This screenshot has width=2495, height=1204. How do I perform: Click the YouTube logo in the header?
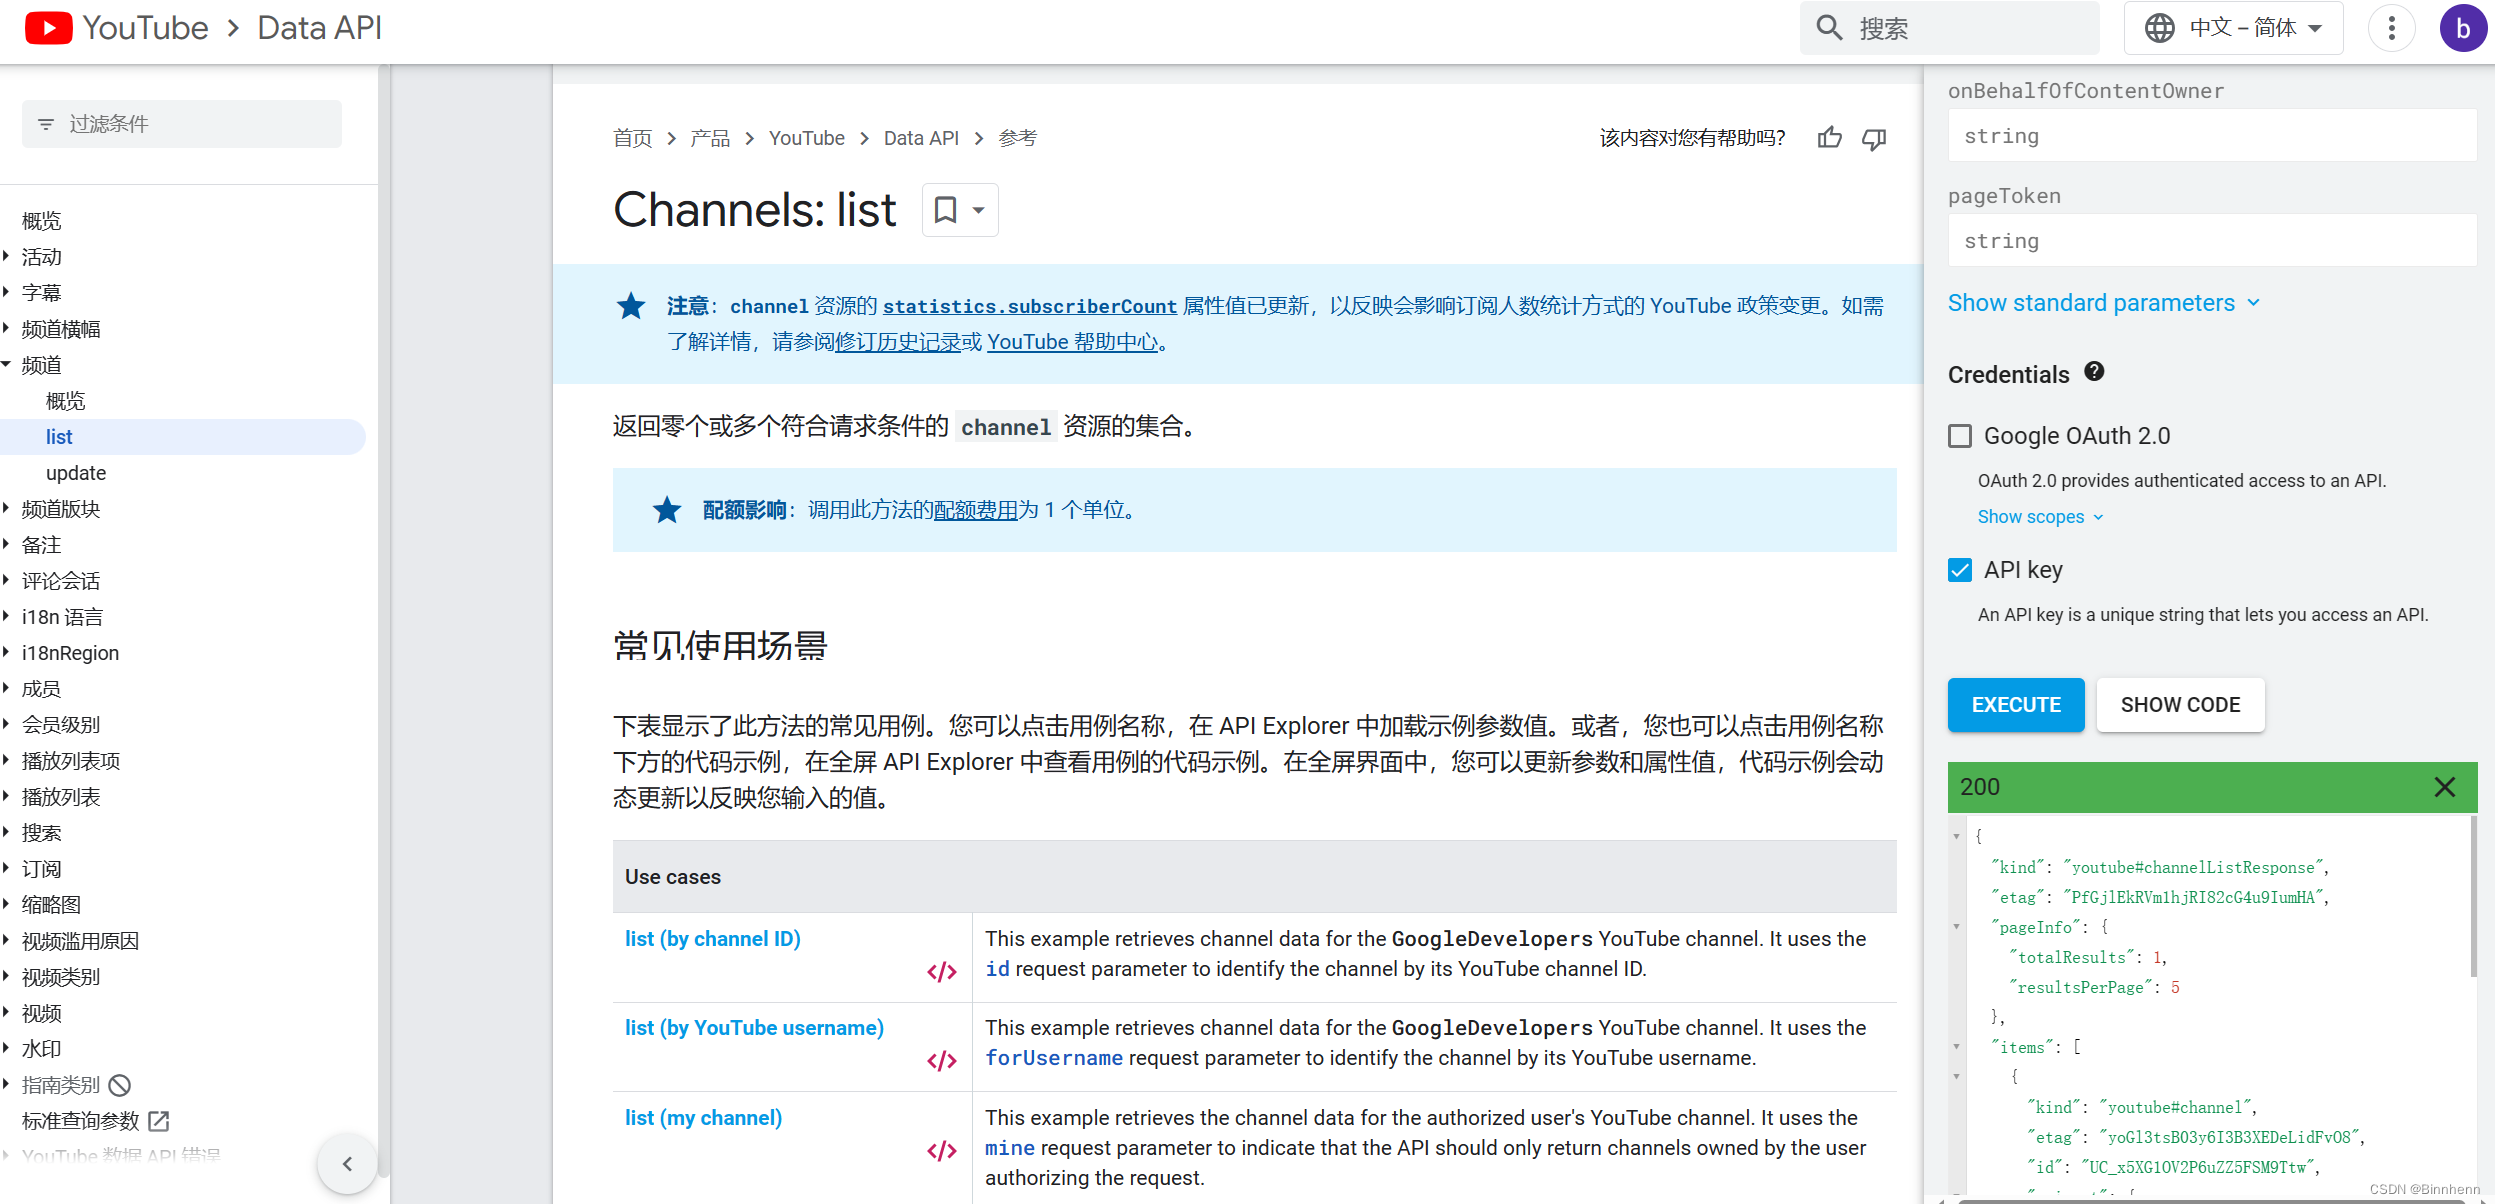[49, 28]
